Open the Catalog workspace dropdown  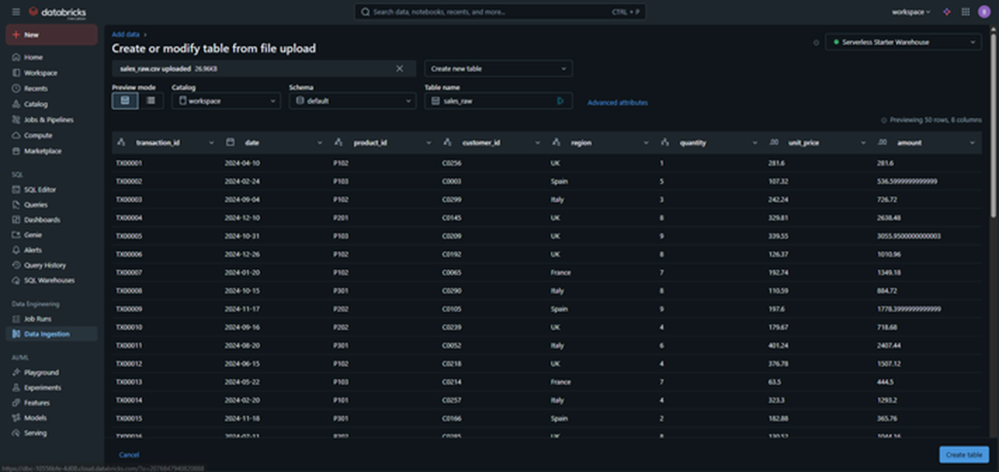(226, 101)
